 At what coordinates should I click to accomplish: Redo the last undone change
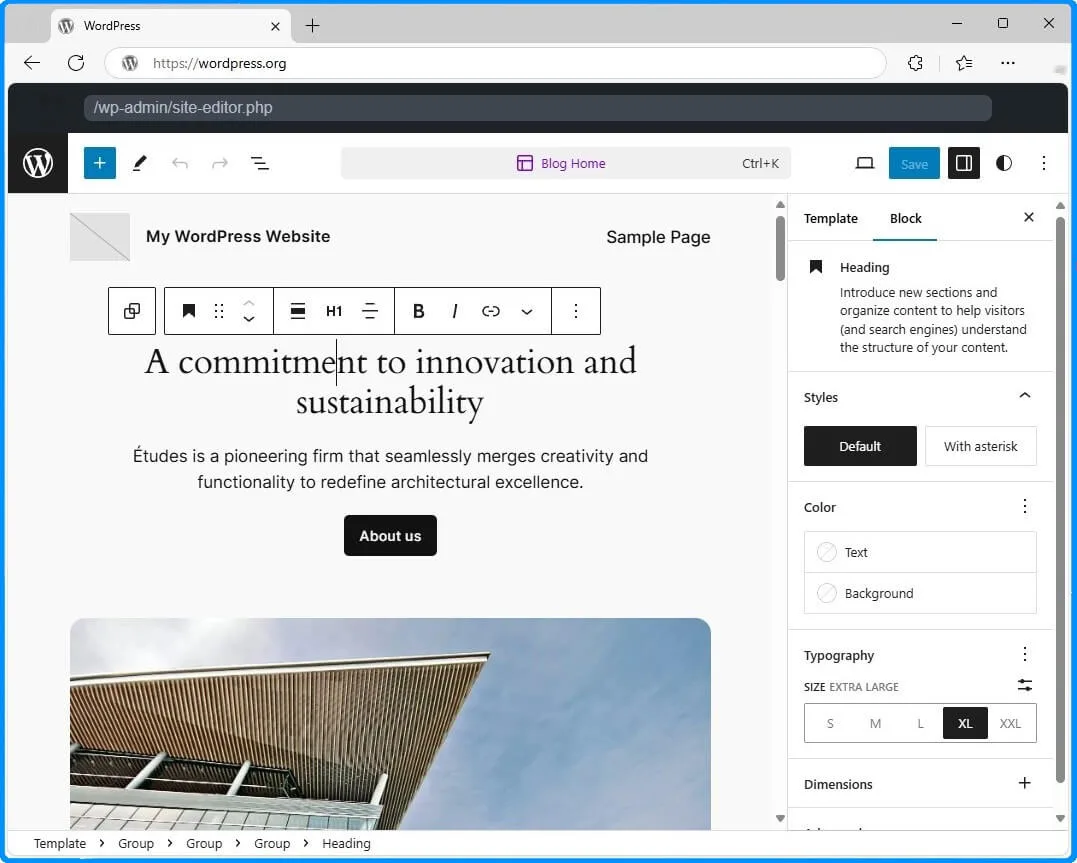point(220,163)
